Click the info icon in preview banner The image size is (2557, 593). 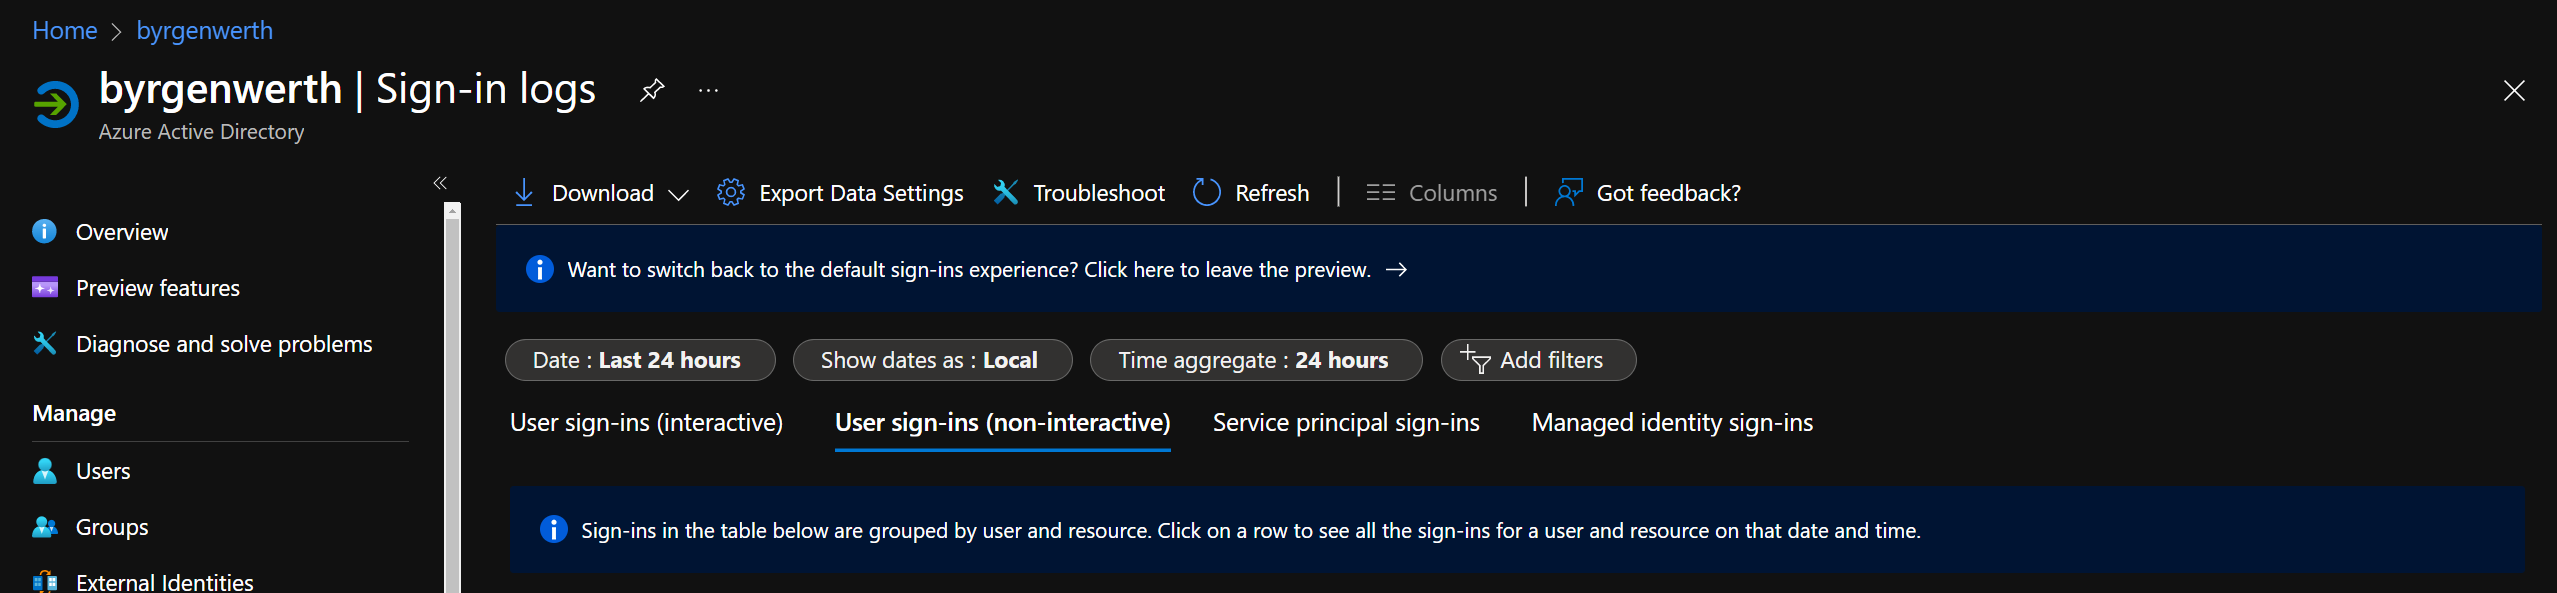[539, 269]
